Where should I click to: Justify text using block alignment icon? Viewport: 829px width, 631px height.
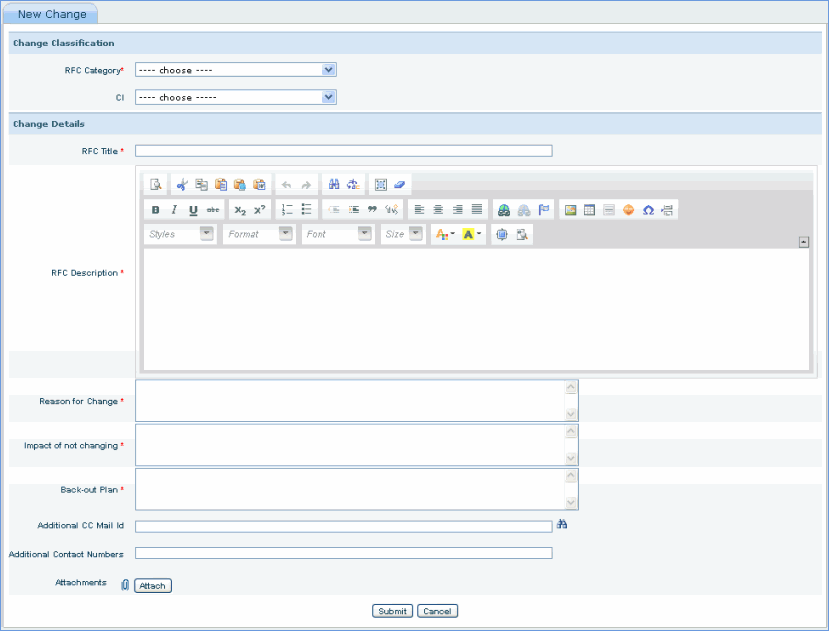477,210
